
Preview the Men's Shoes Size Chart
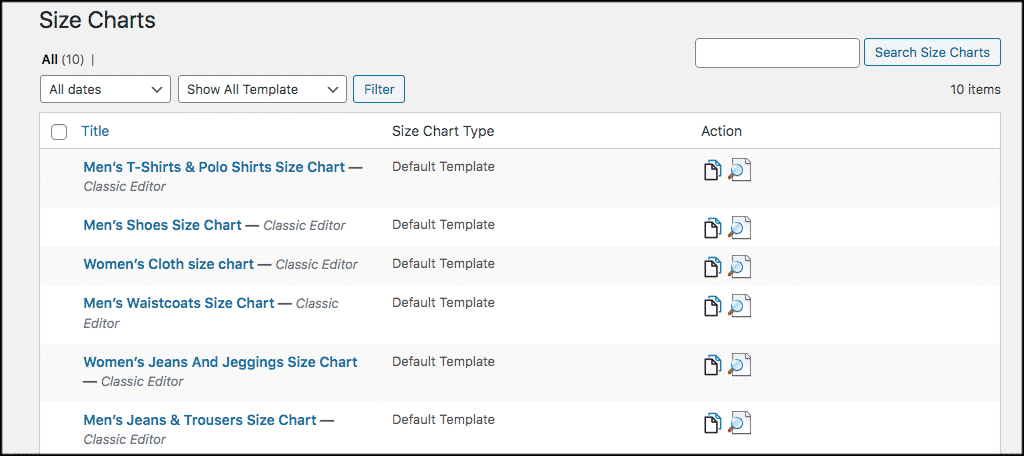739,228
